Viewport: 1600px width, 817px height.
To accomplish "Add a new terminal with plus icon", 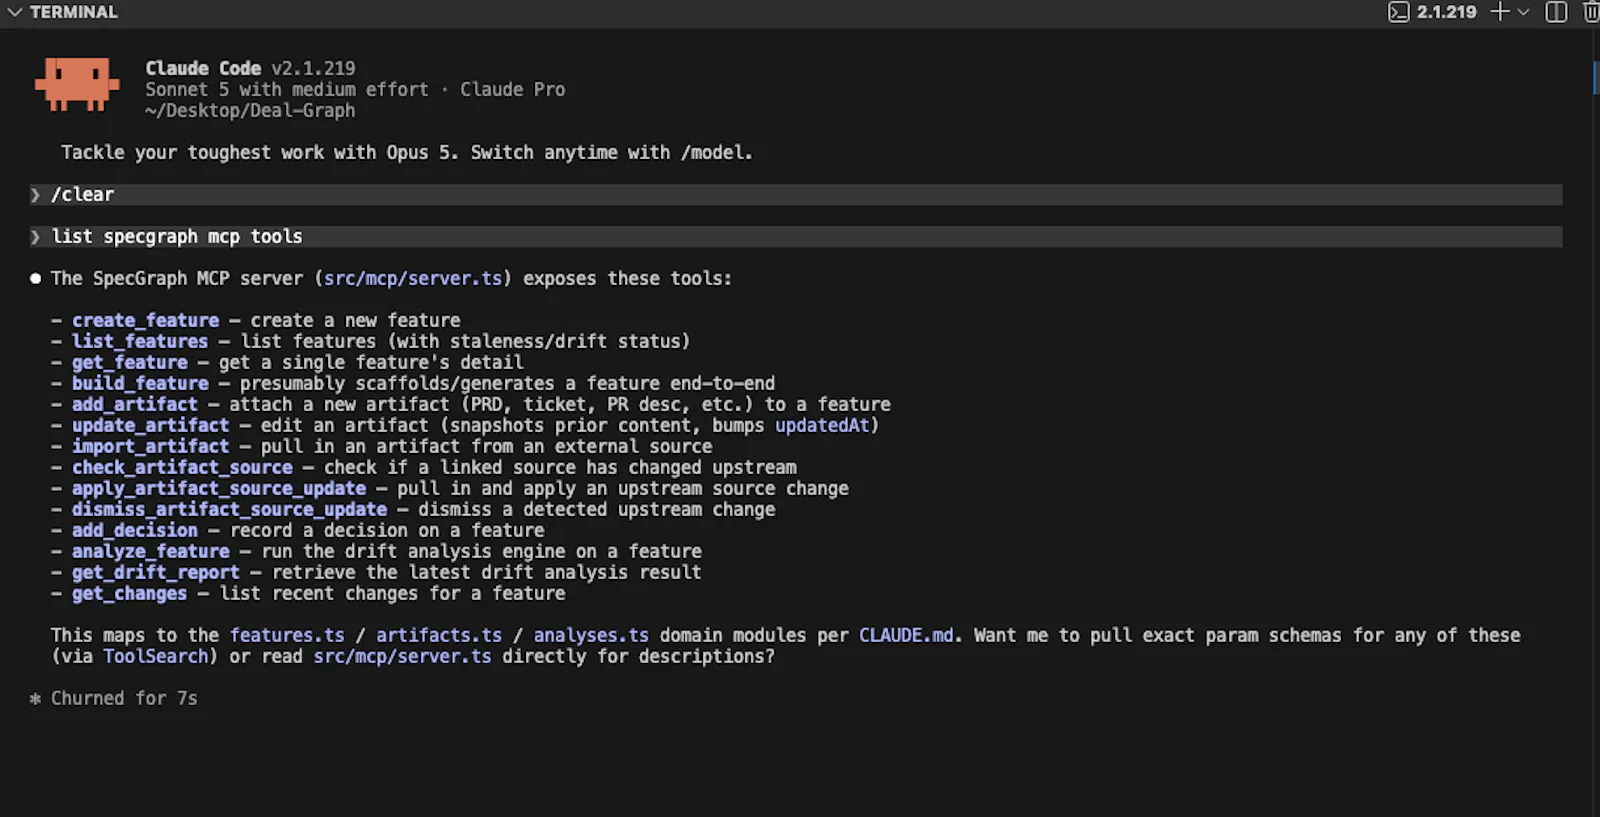I will 1499,12.
